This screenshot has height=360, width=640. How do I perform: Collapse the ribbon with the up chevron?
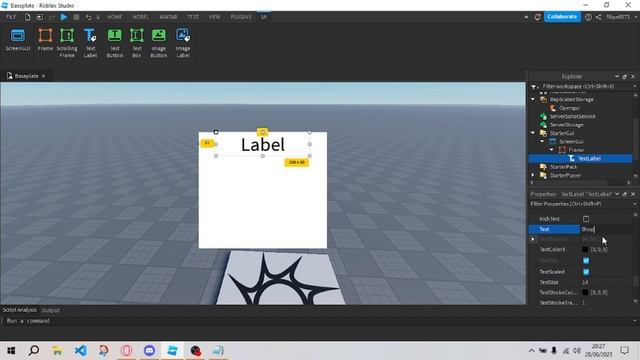pyautogui.click(x=526, y=17)
